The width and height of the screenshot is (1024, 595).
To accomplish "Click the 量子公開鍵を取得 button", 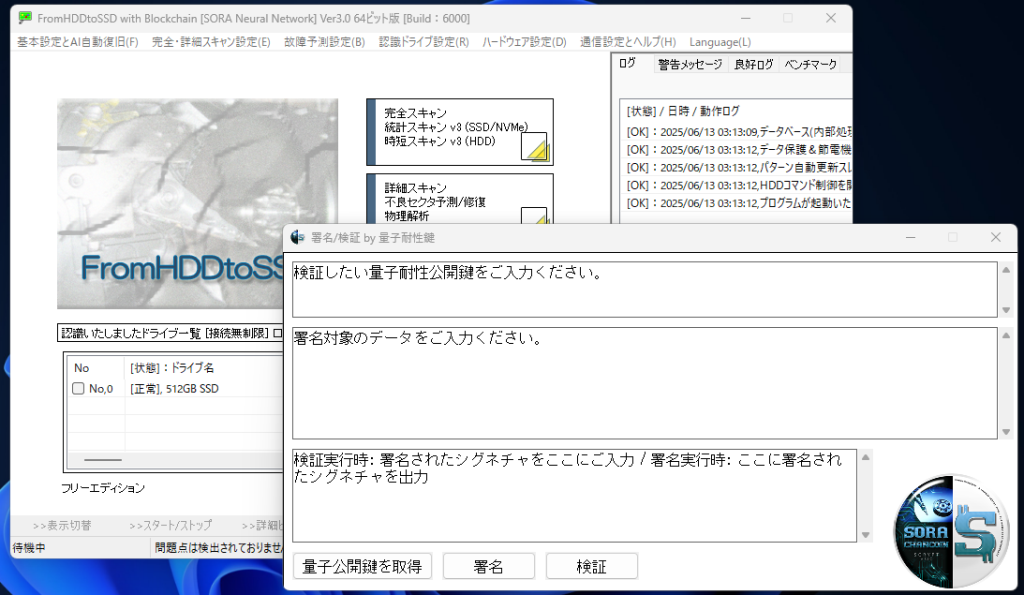I will (x=362, y=566).
